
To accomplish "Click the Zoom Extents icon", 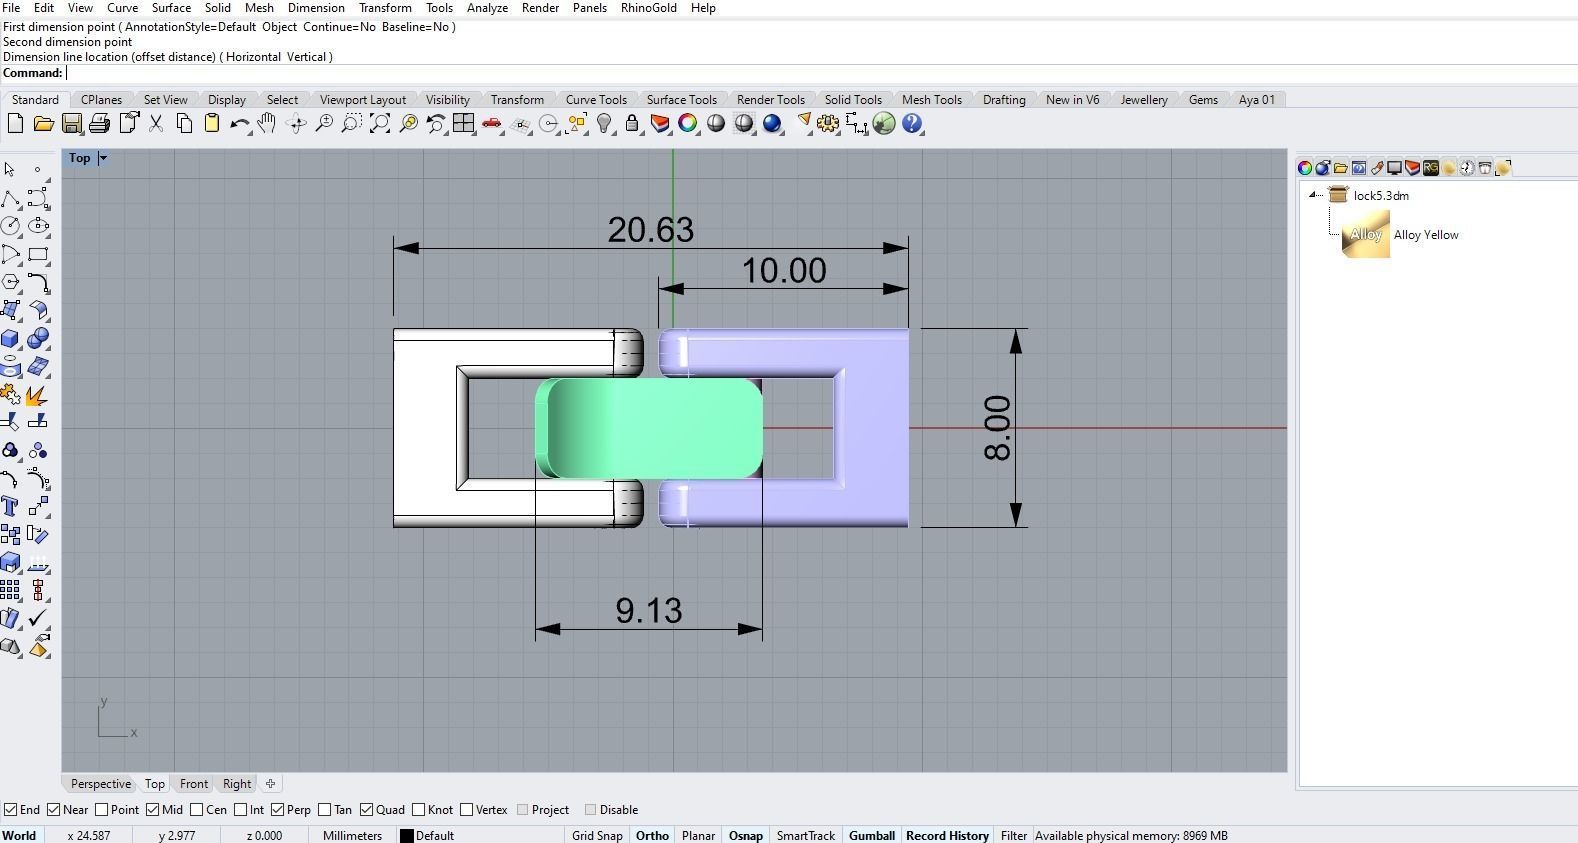I will (380, 123).
